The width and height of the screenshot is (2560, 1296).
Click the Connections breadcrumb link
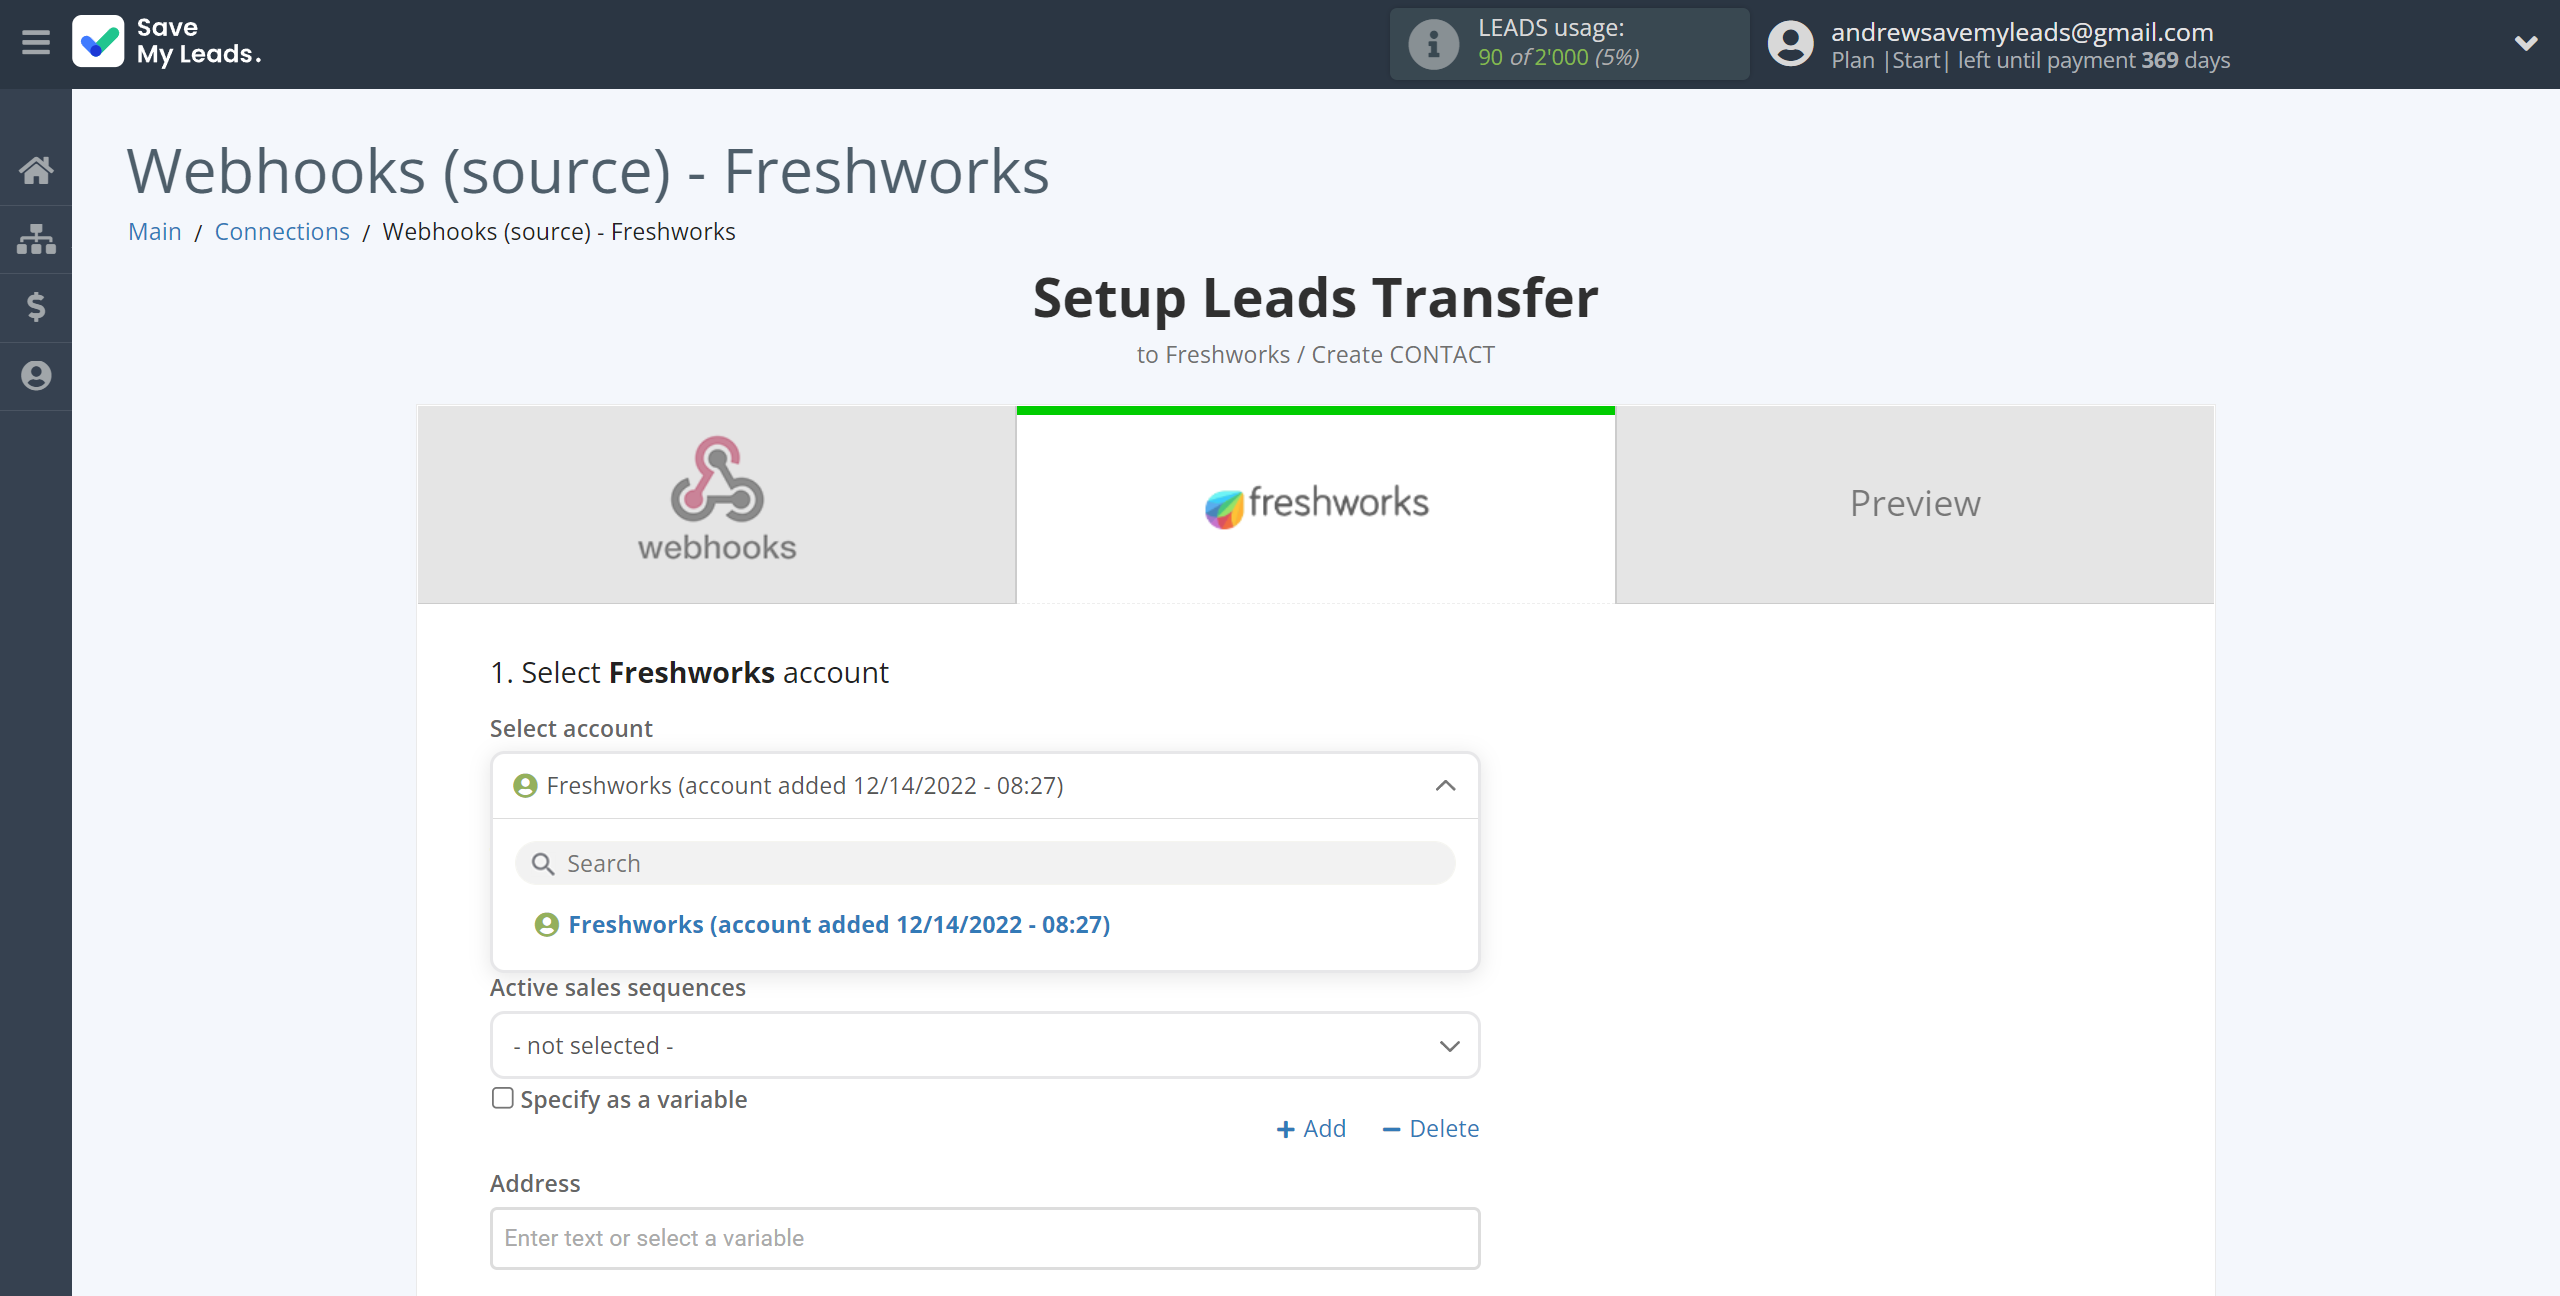281,230
